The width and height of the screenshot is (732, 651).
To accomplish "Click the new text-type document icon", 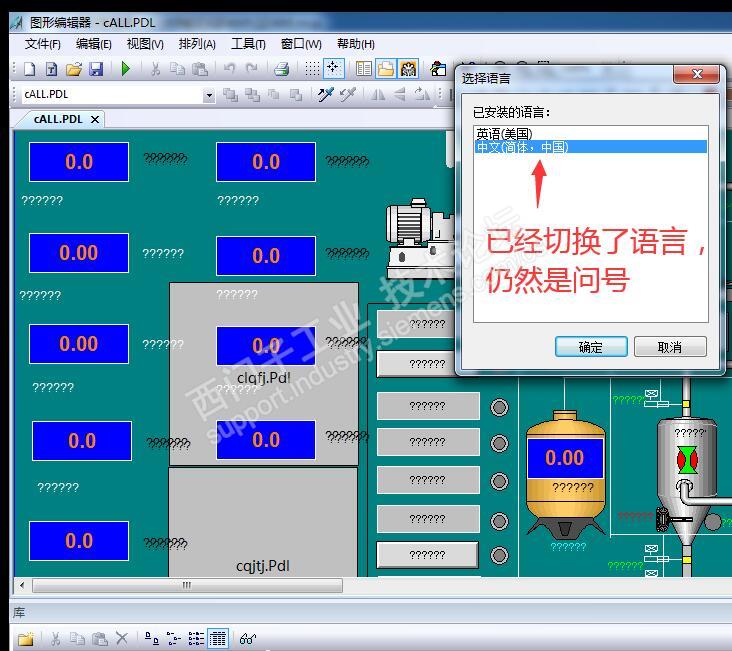I will coord(51,69).
